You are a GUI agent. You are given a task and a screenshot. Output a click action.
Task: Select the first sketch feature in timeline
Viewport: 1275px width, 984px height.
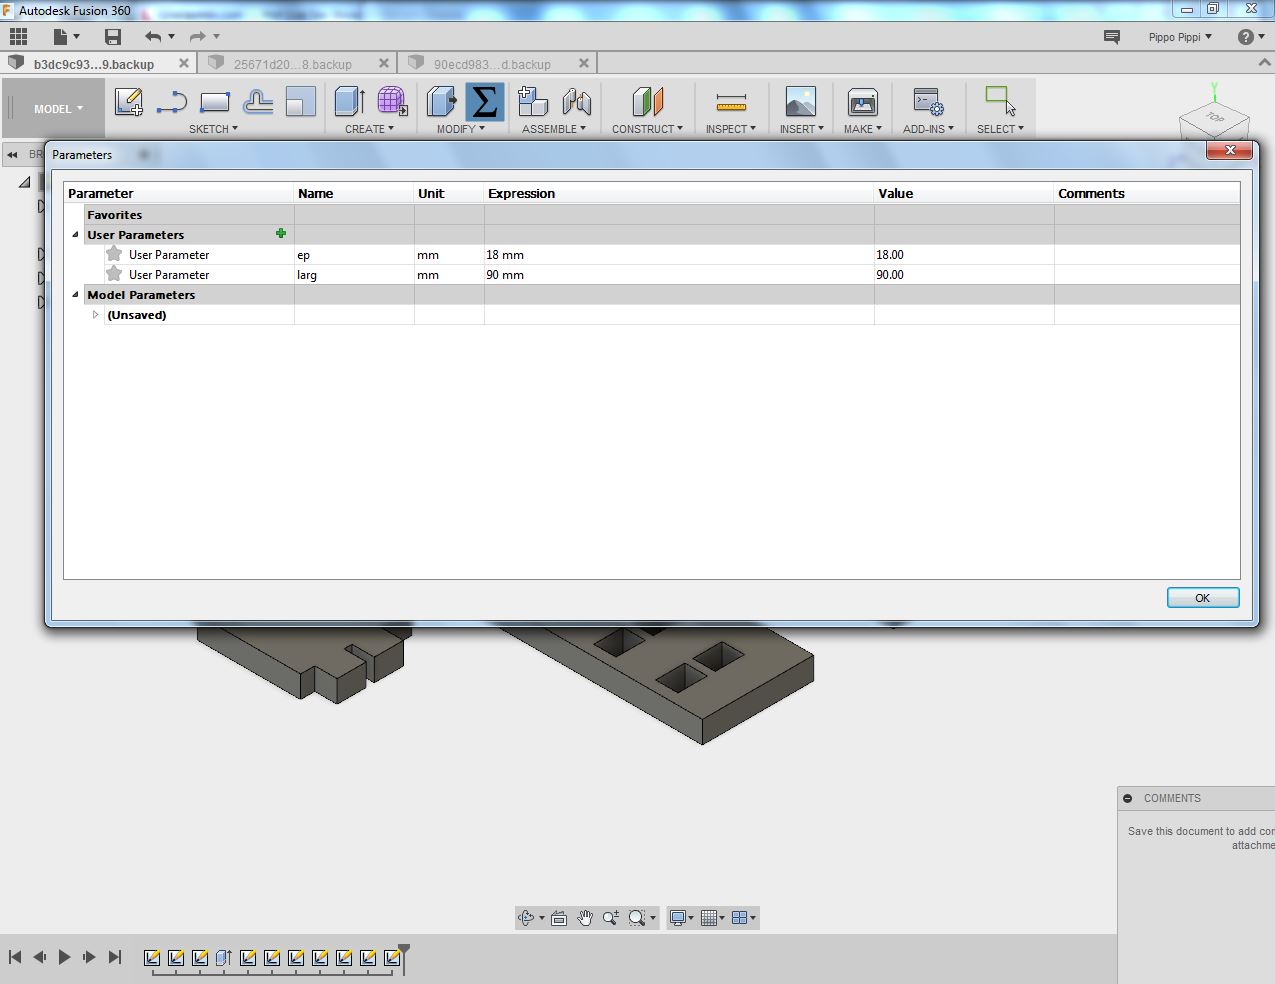152,958
